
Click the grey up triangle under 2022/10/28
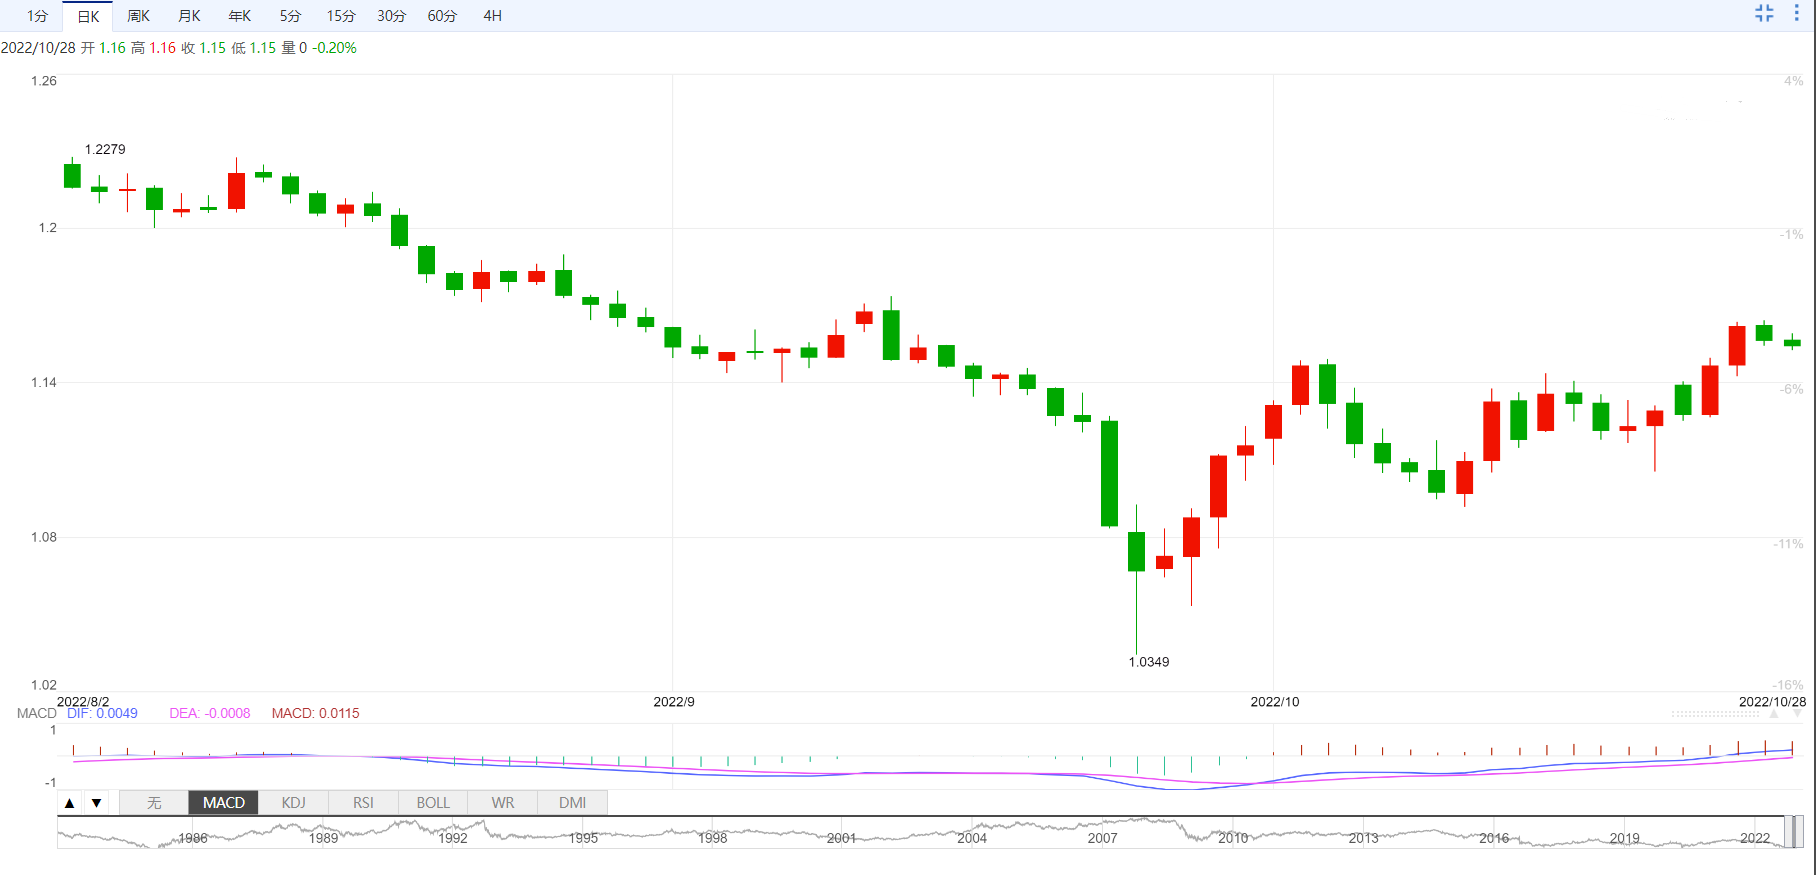(x=1774, y=714)
